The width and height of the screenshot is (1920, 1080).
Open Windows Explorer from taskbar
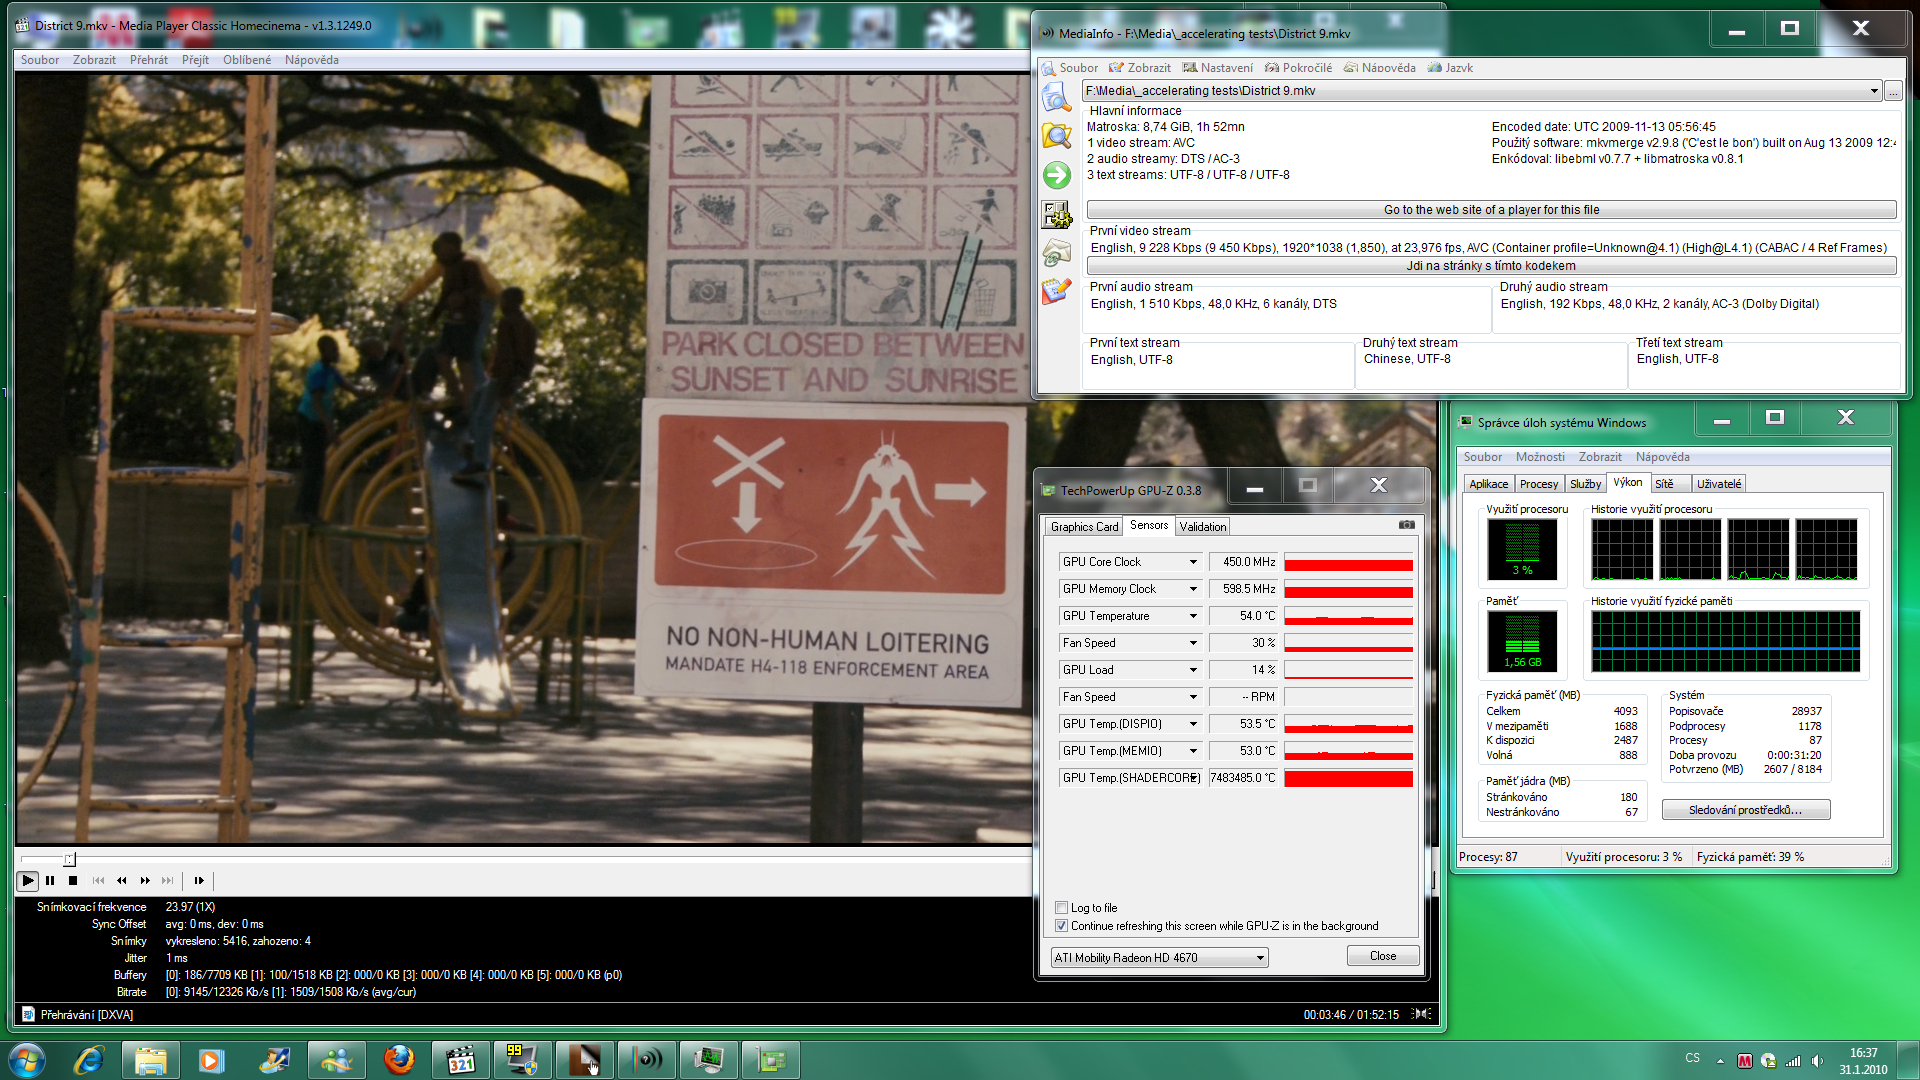coord(150,1060)
